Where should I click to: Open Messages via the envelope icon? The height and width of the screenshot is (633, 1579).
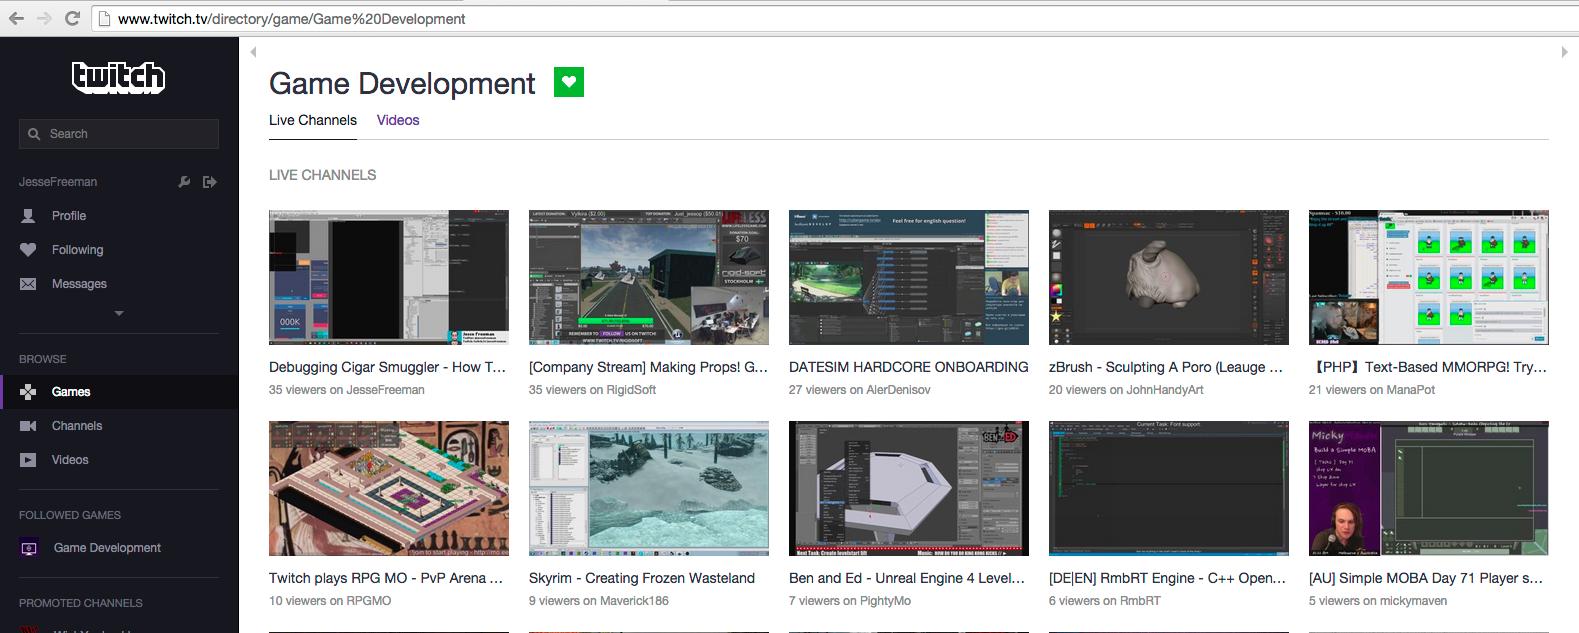pyautogui.click(x=28, y=284)
